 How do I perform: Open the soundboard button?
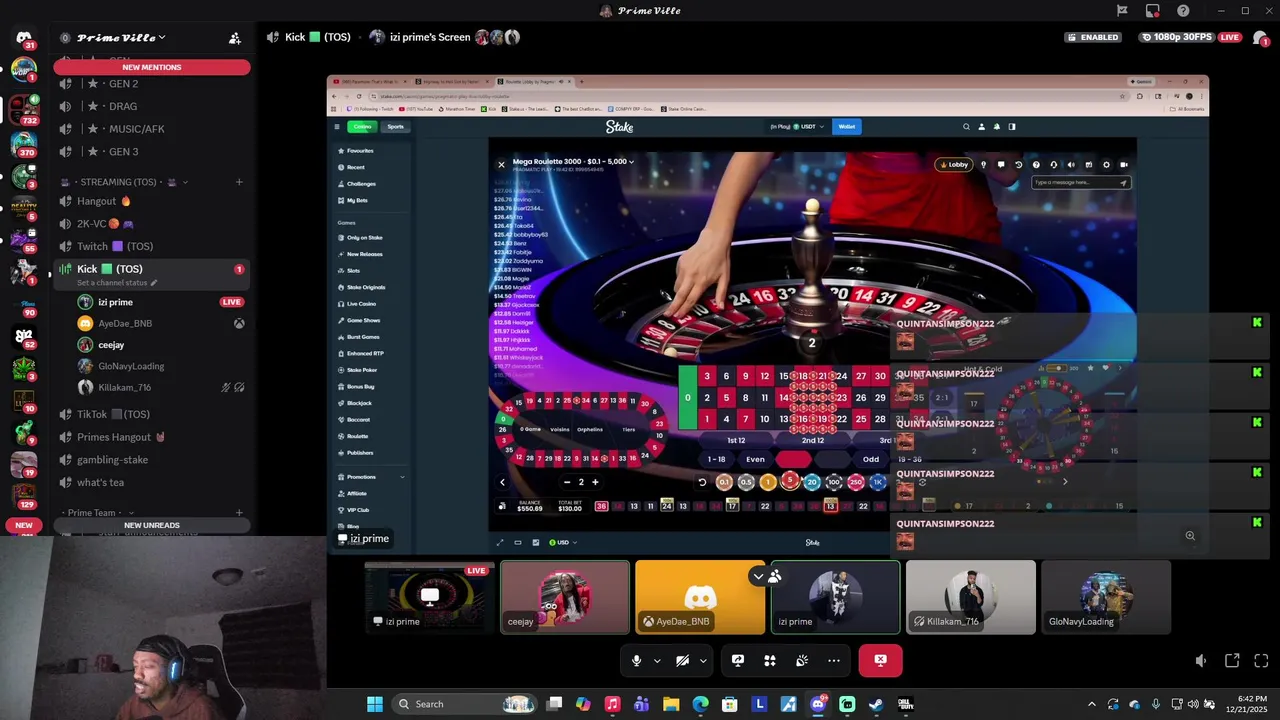pos(802,660)
